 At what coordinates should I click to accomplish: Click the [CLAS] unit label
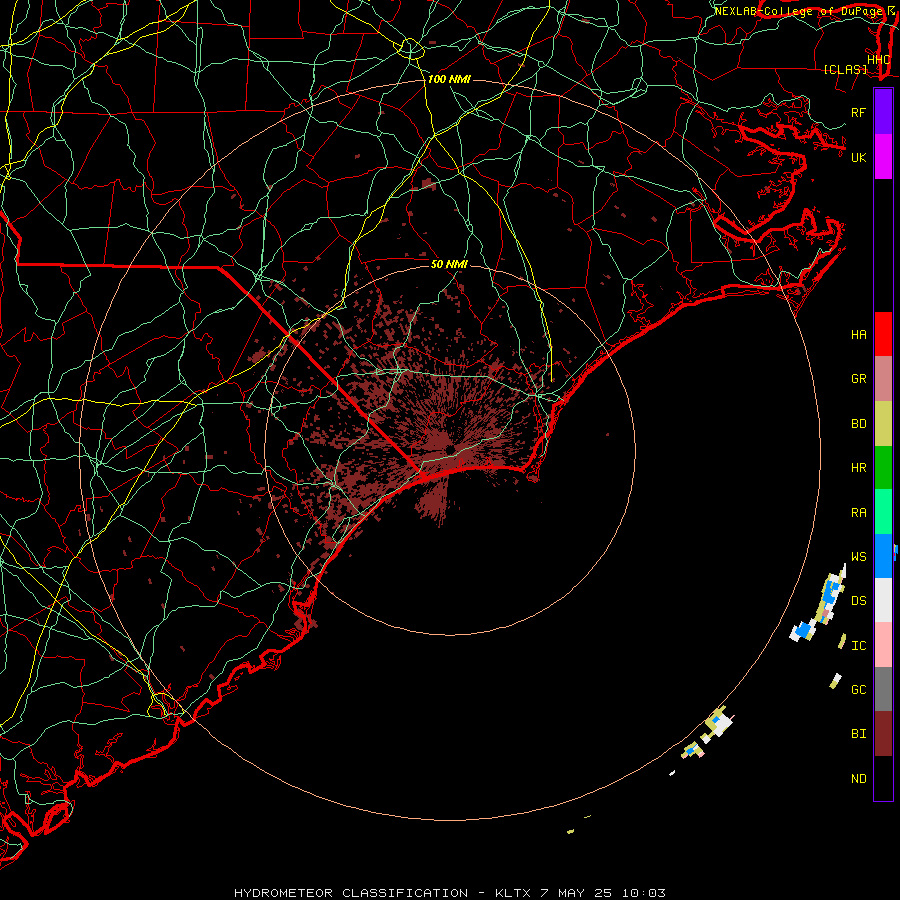pyautogui.click(x=845, y=70)
